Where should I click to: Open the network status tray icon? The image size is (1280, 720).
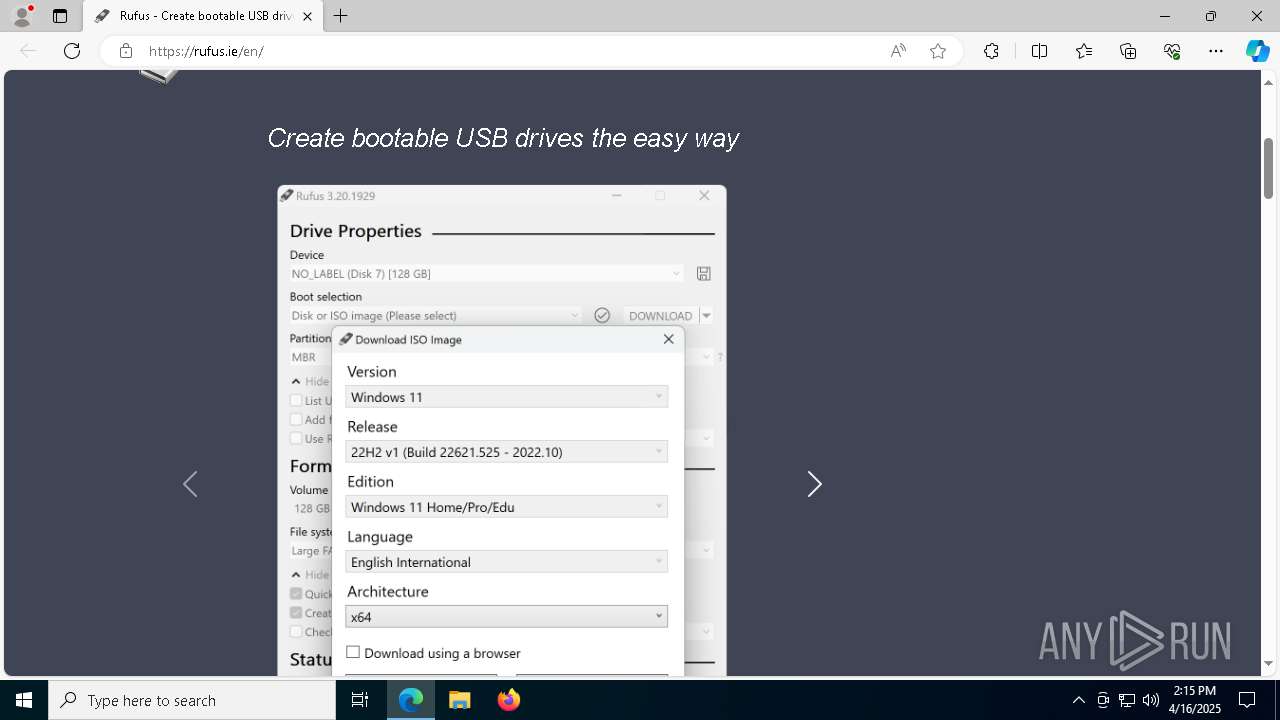click(x=1127, y=700)
